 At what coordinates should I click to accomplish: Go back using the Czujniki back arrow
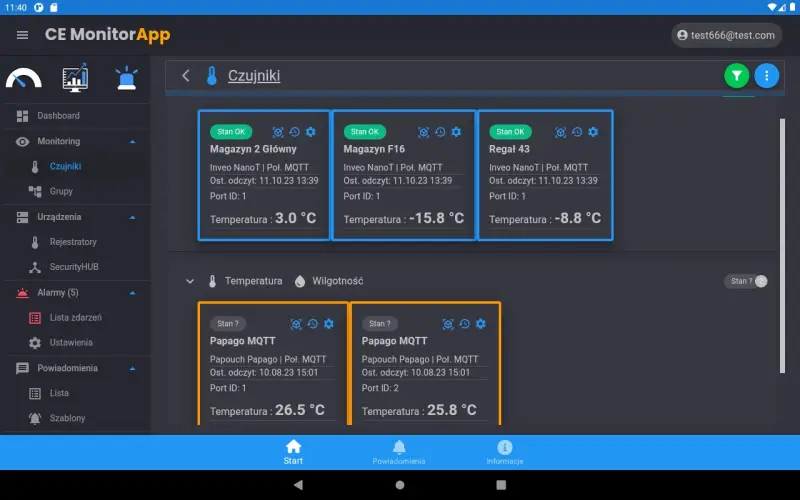(186, 75)
